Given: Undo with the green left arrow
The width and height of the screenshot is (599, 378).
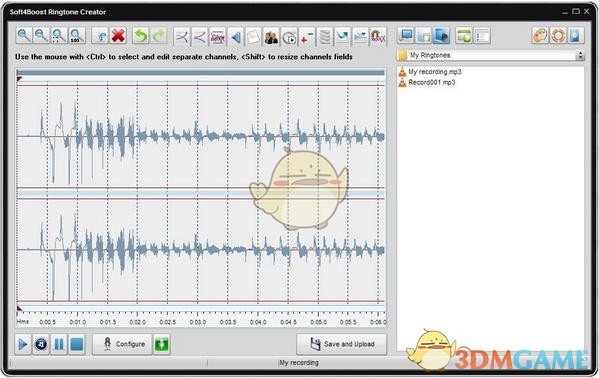Looking at the screenshot, I should pos(141,36).
